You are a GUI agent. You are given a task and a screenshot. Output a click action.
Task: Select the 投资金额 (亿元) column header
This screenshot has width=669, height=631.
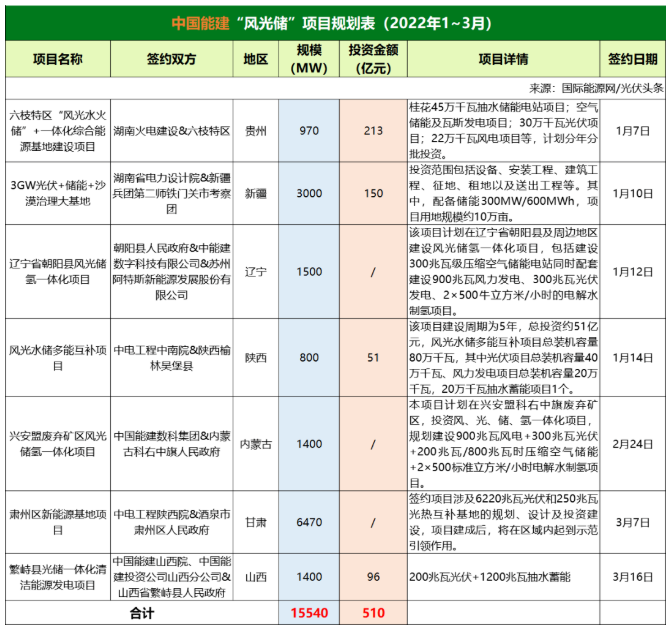(x=373, y=59)
